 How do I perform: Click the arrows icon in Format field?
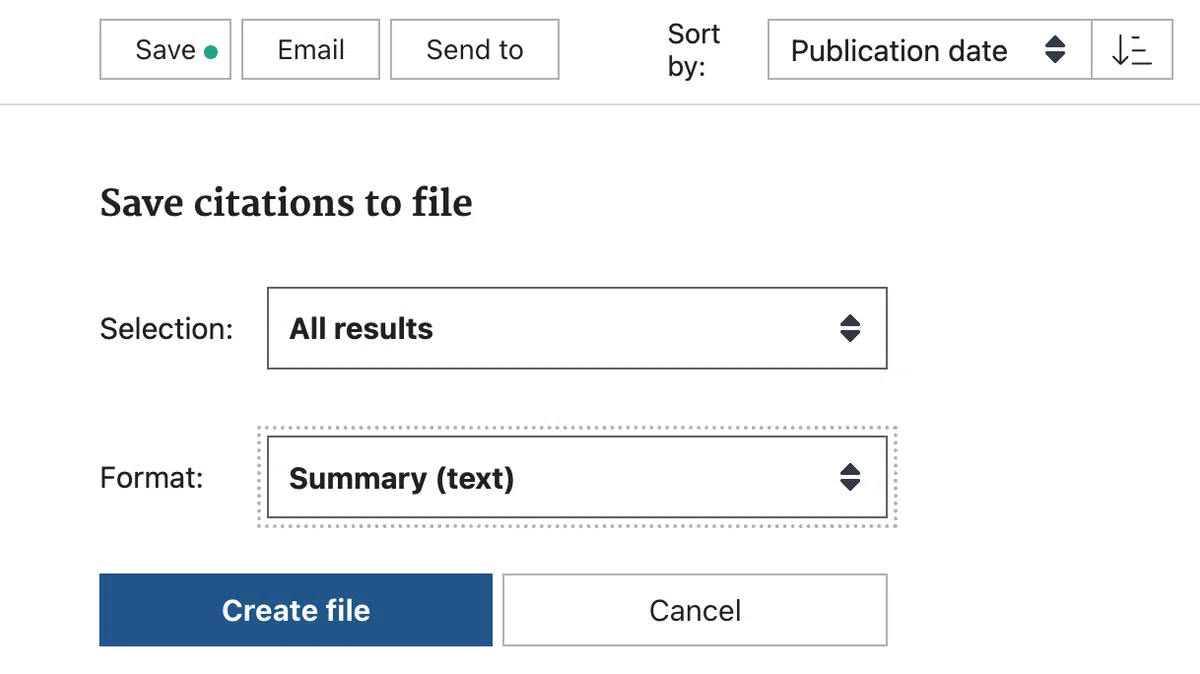(849, 478)
